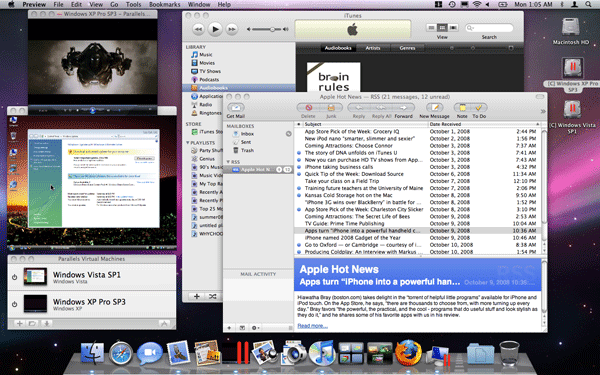600x375 pixels.
Task: Open the View menu in menu bar
Action: click(x=96, y=5)
